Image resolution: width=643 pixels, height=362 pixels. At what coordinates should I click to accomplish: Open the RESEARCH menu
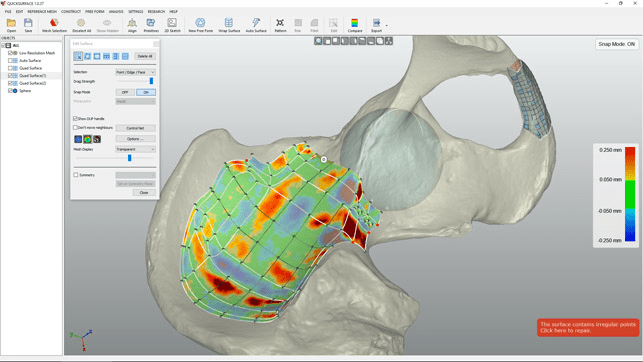tap(156, 11)
